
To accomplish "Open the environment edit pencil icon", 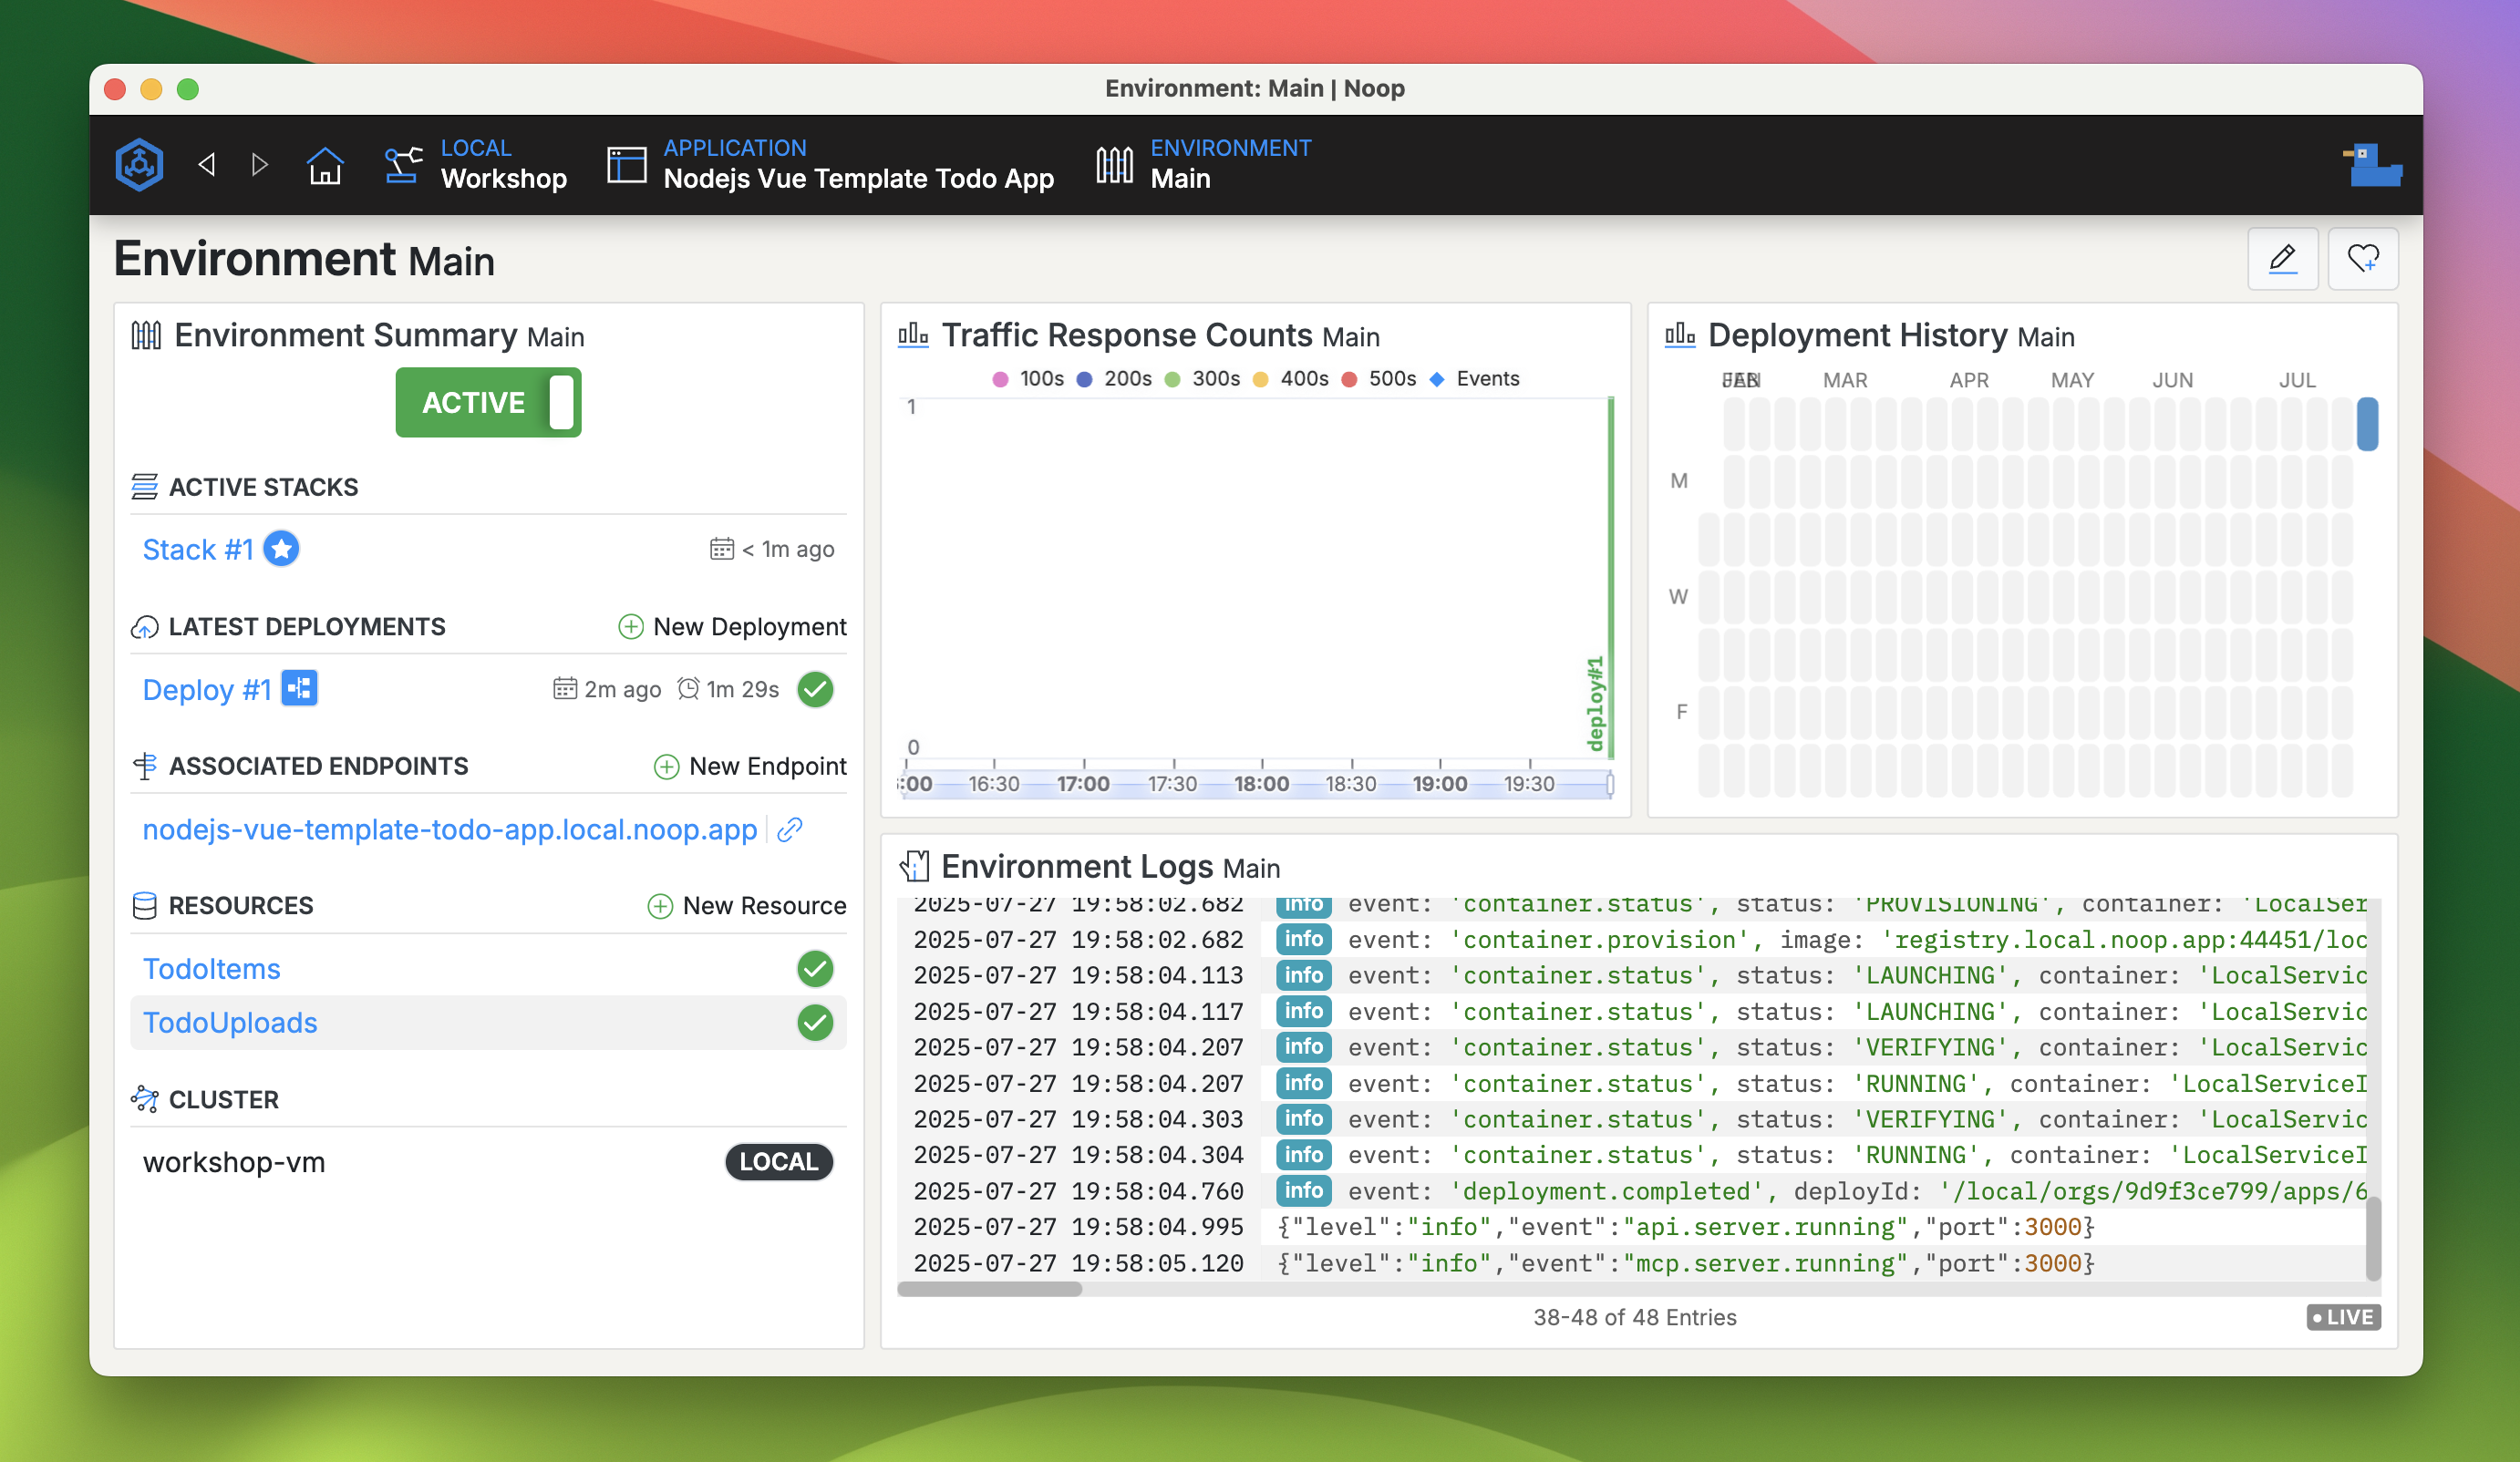I will pyautogui.click(x=2284, y=259).
